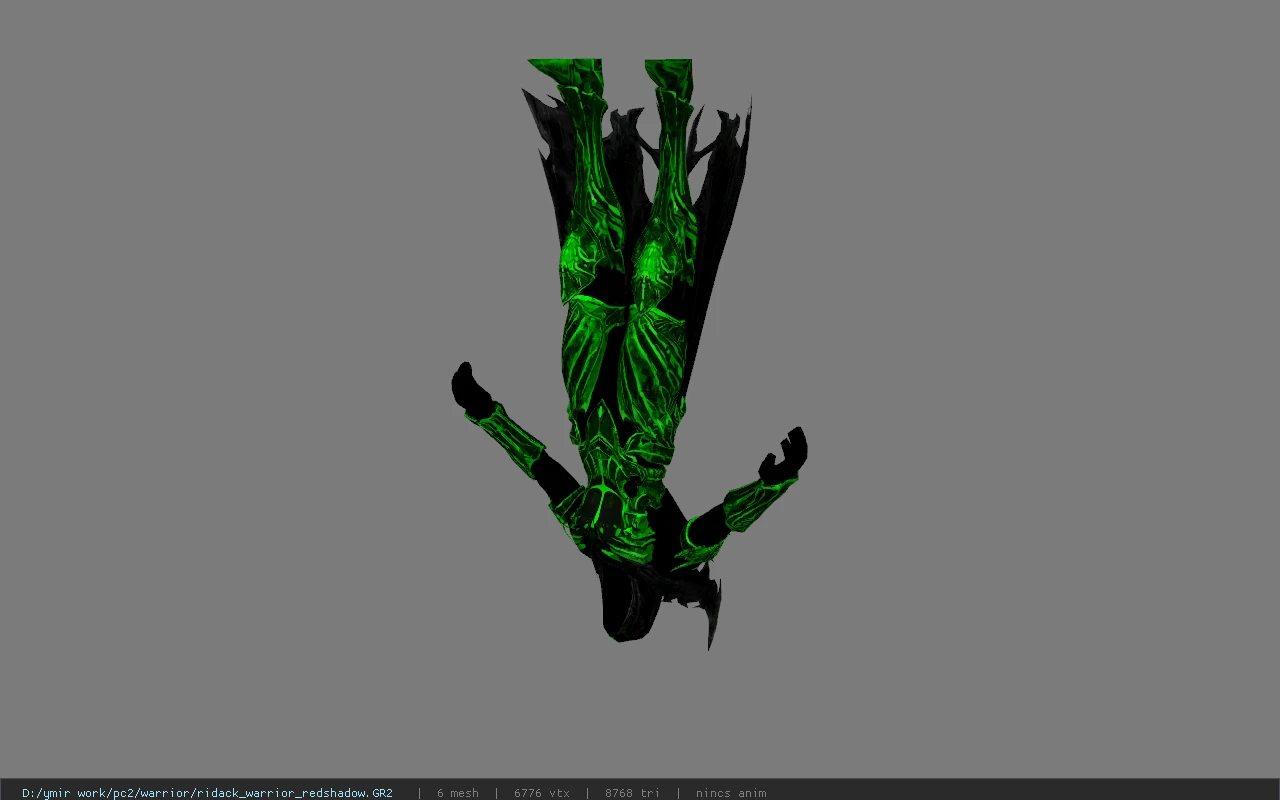Click the "6776 vtx" vertex count
Image resolution: width=1280 pixels, height=800 pixels.
click(542, 793)
